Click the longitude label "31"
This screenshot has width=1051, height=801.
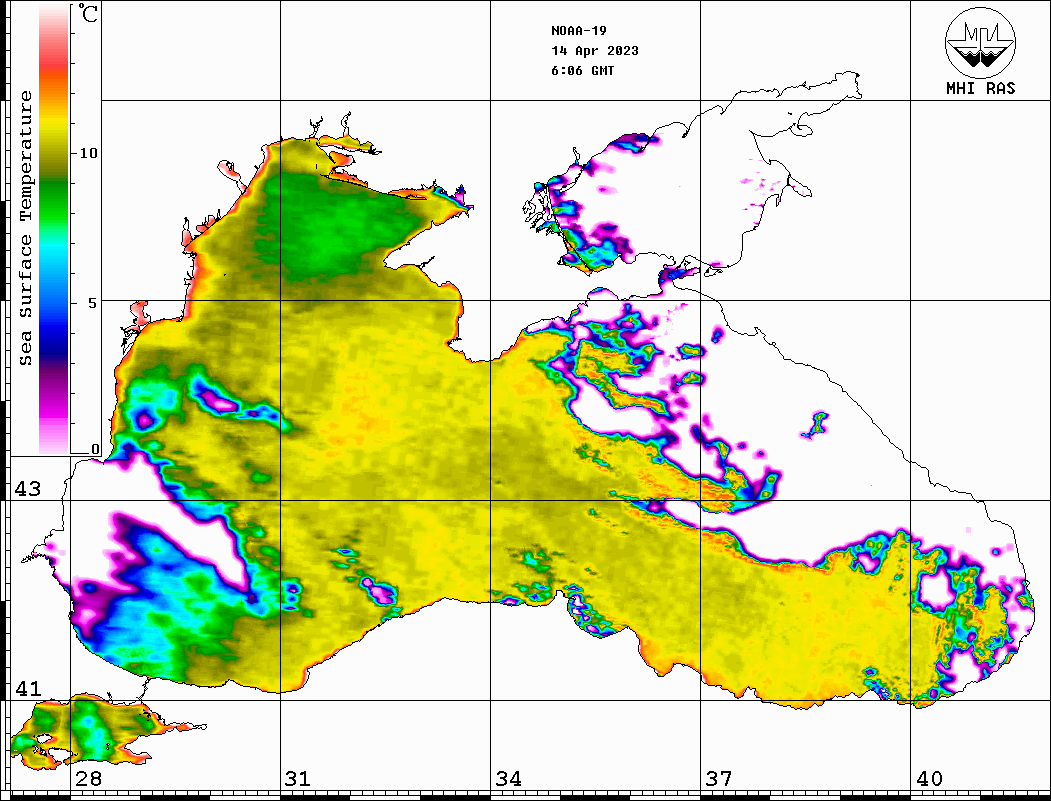tap(298, 778)
